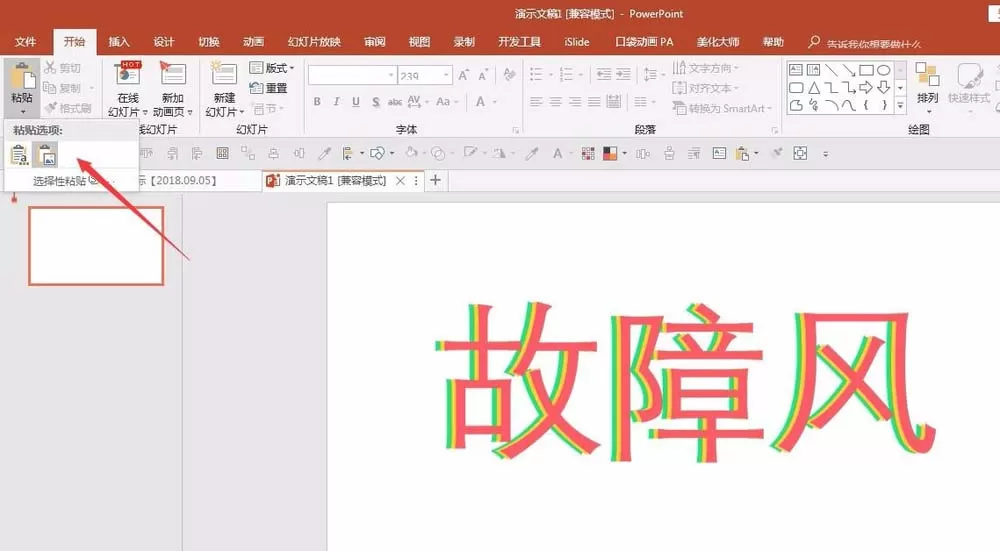Viewport: 1000px width, 551px height.
Task: Select the oval shape in gallery
Action: point(883,70)
